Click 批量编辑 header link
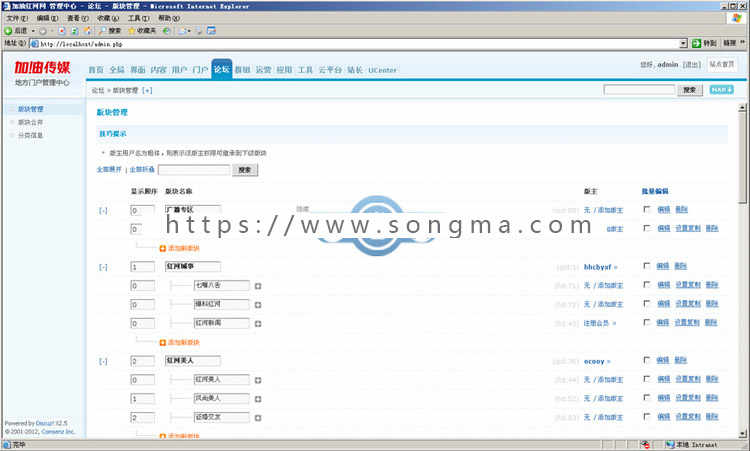Viewport: 750px width, 451px height. (655, 191)
